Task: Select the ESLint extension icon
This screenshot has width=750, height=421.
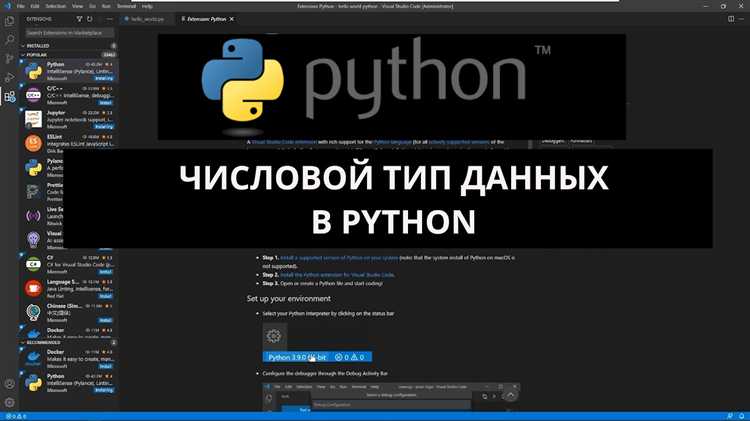Action: 33,144
